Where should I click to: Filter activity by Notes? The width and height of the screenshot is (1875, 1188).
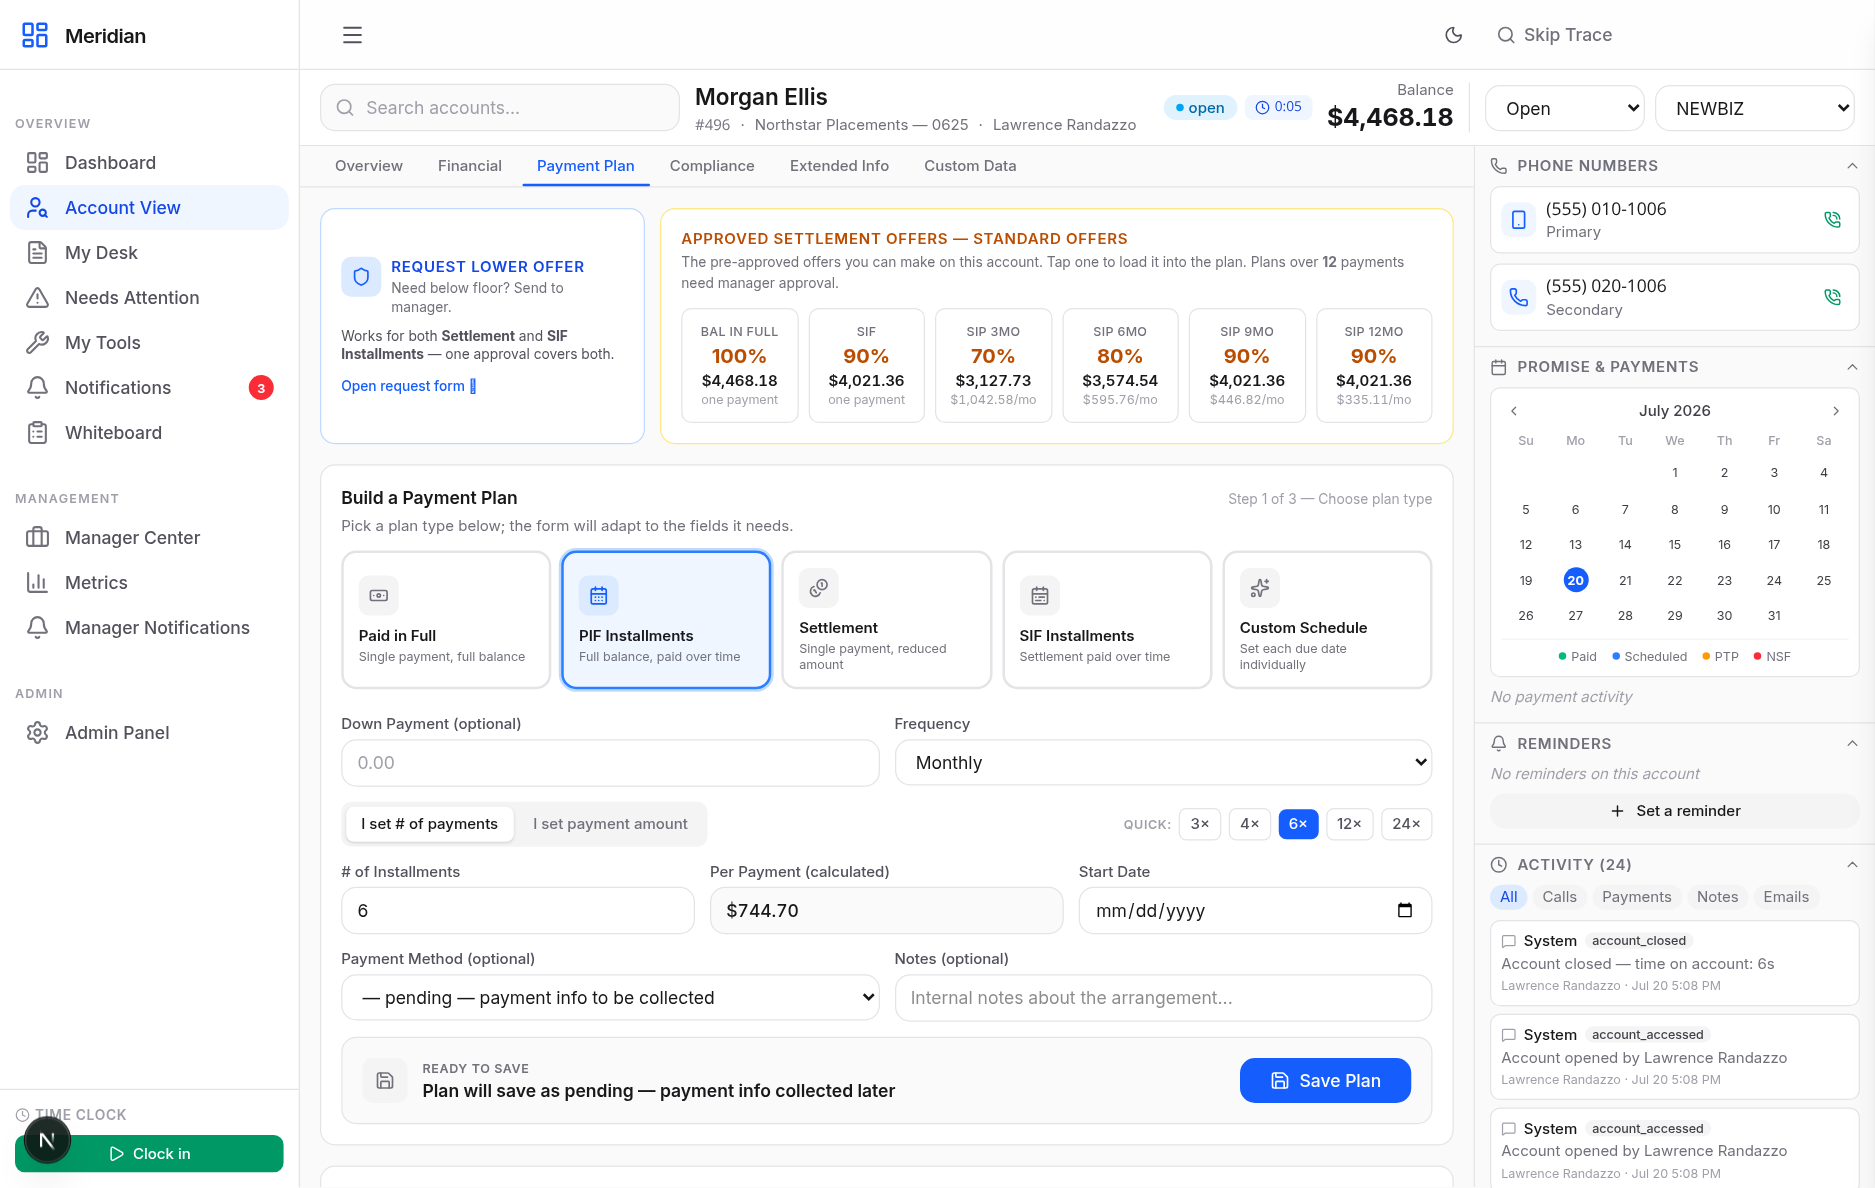[1717, 897]
